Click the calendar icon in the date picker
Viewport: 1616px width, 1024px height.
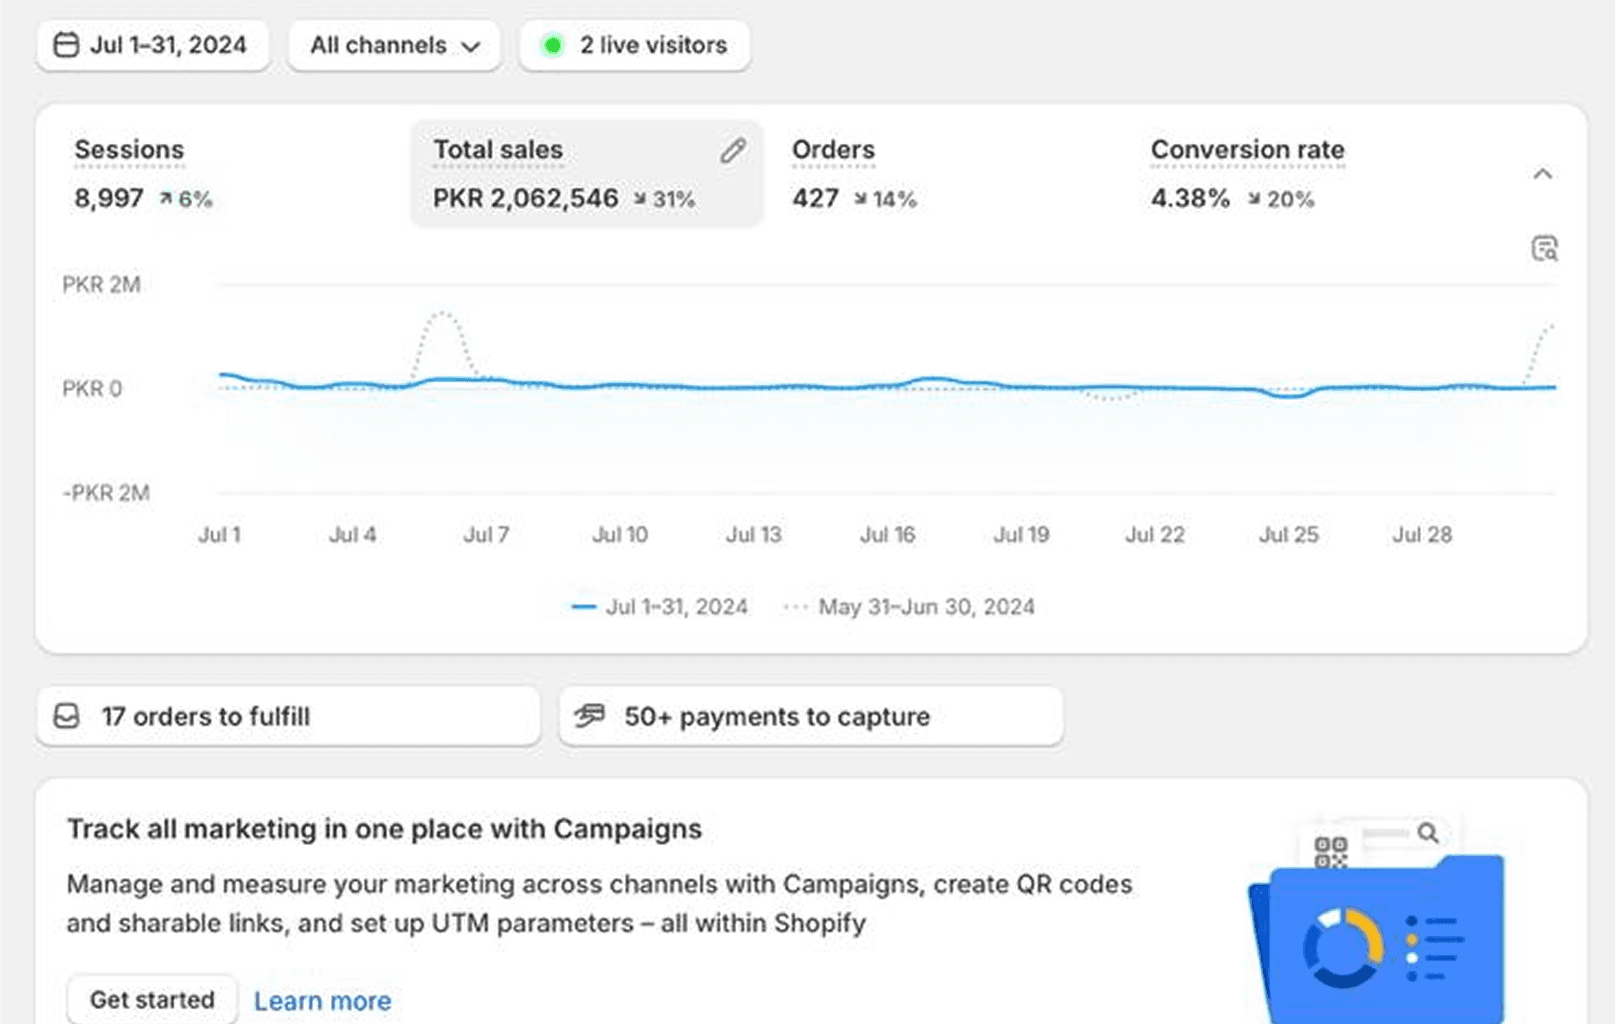point(66,45)
